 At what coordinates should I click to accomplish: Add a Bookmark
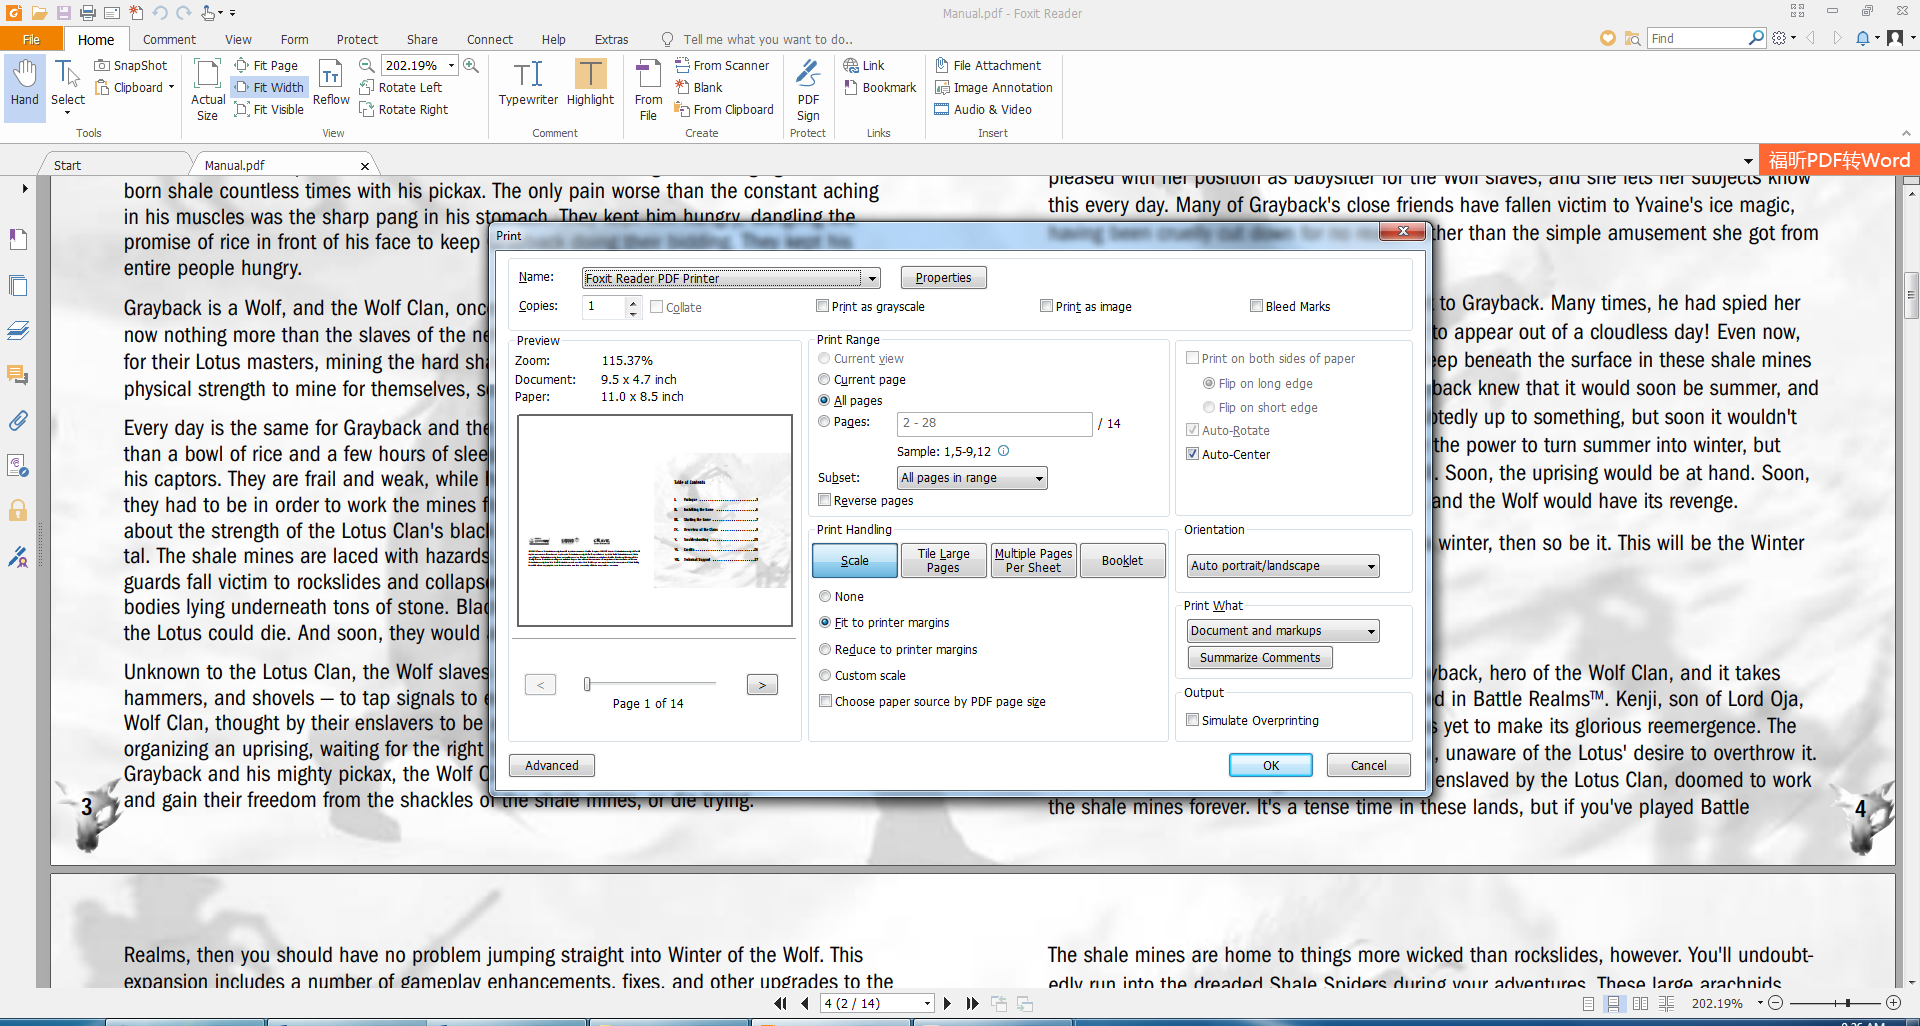coord(879,87)
